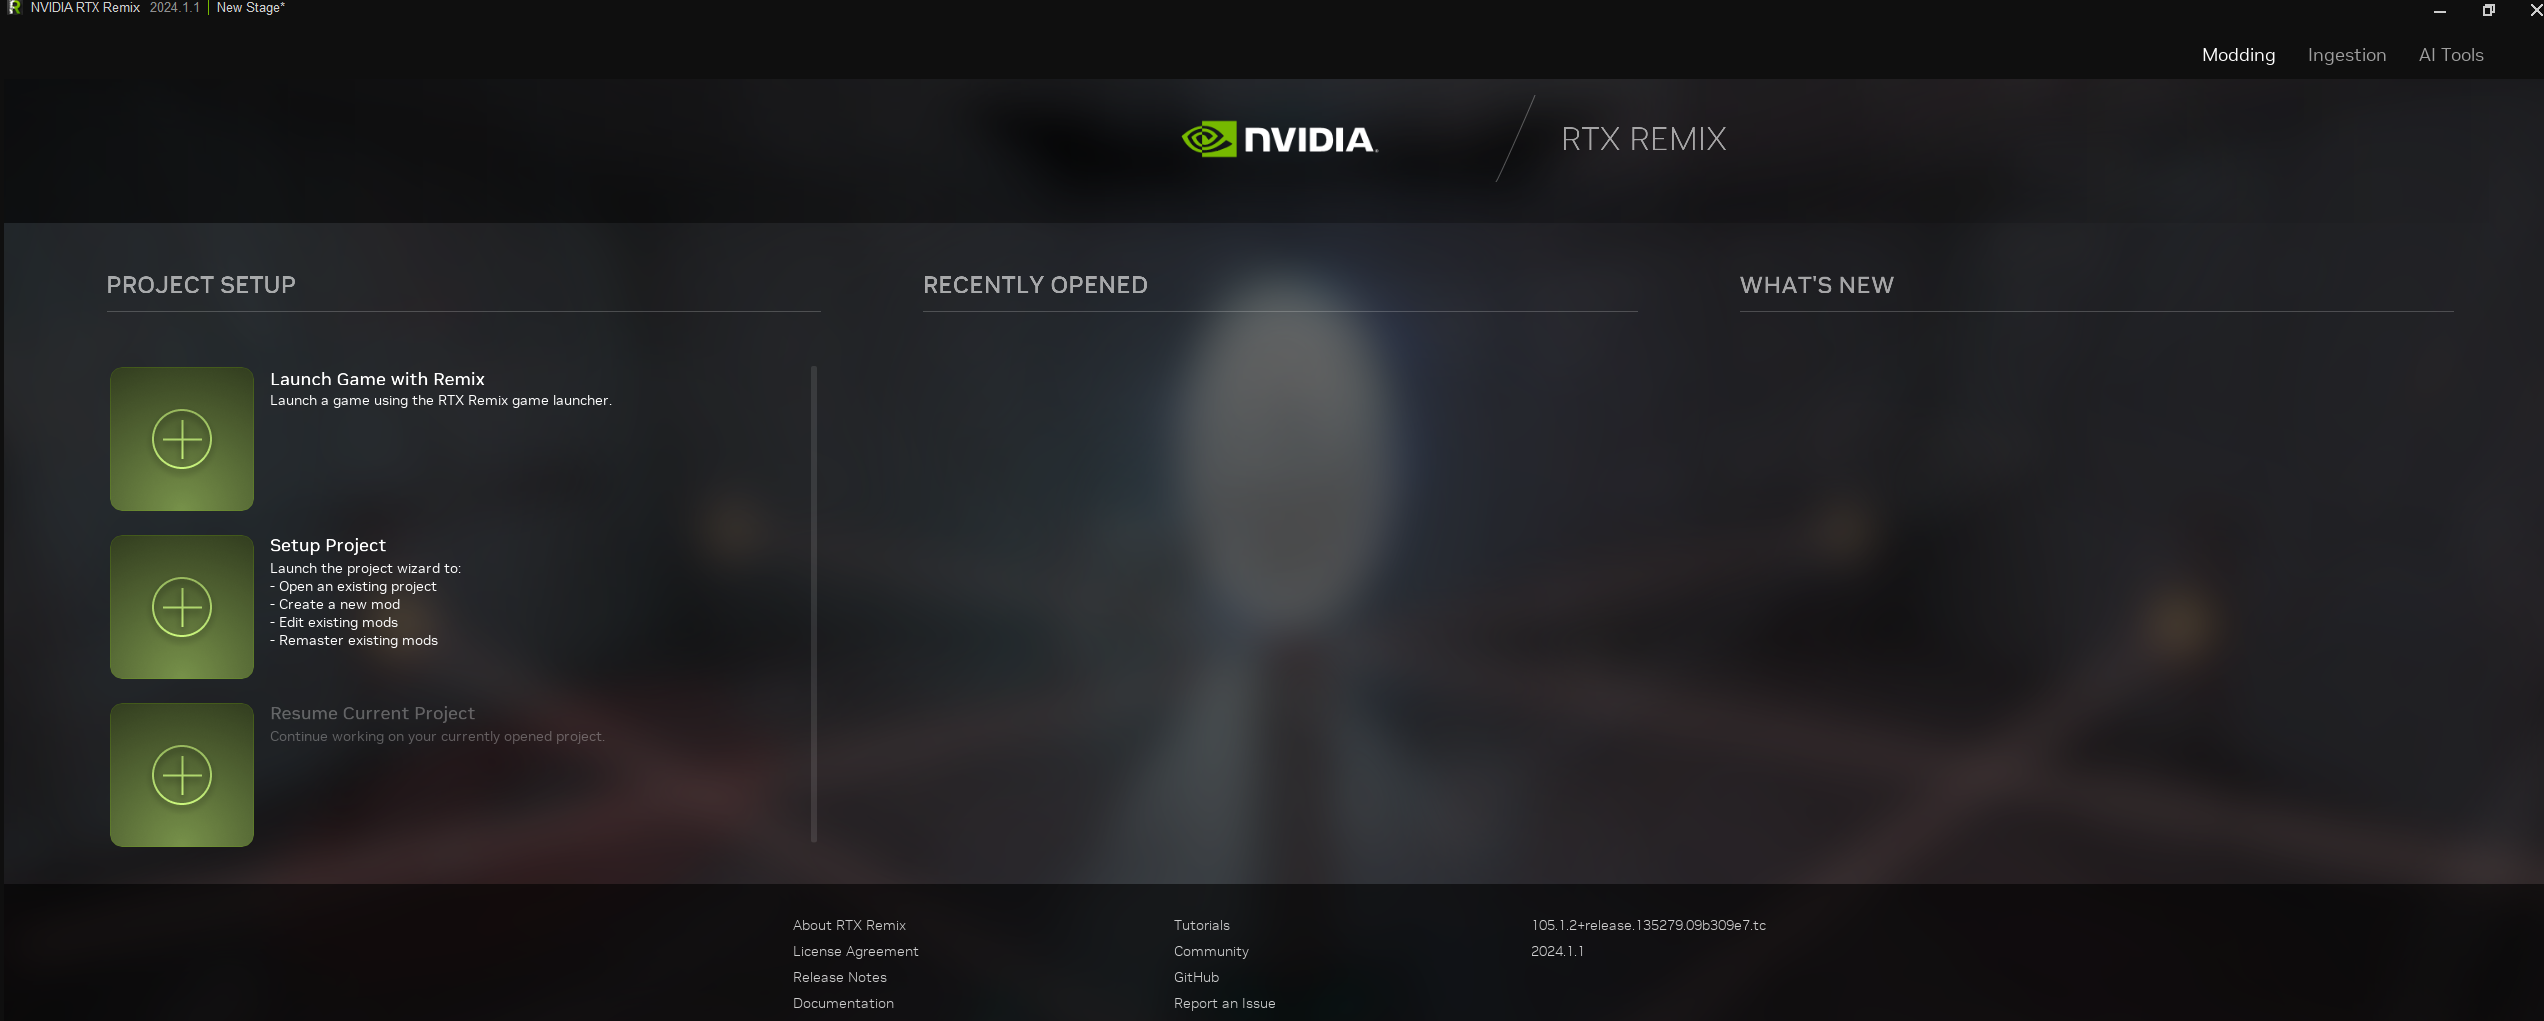Click the PROJECT SETUP heading

pos(201,285)
